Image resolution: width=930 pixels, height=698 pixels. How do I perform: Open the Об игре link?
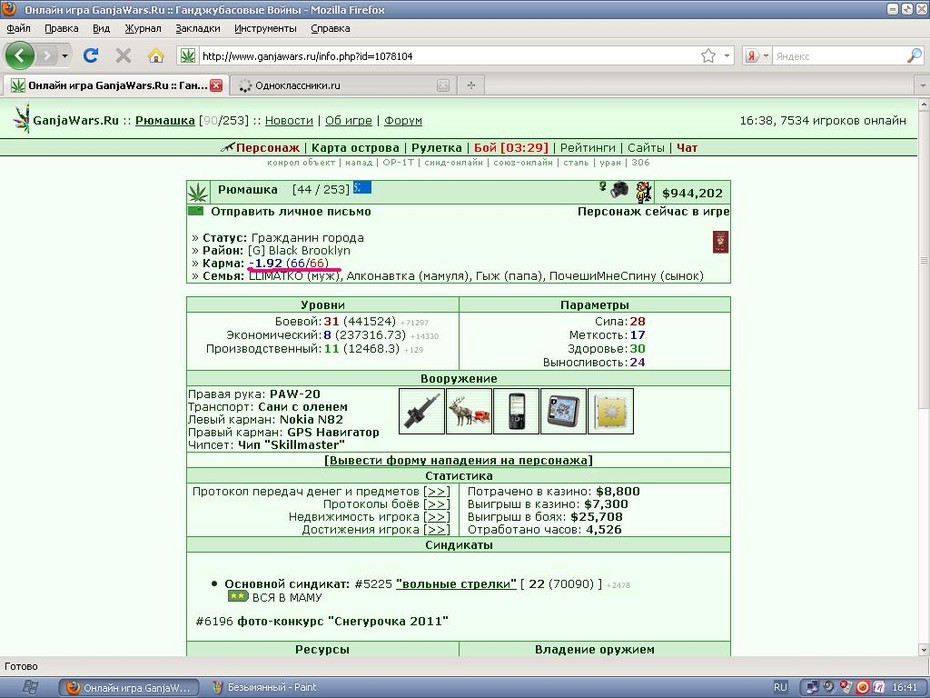point(348,120)
